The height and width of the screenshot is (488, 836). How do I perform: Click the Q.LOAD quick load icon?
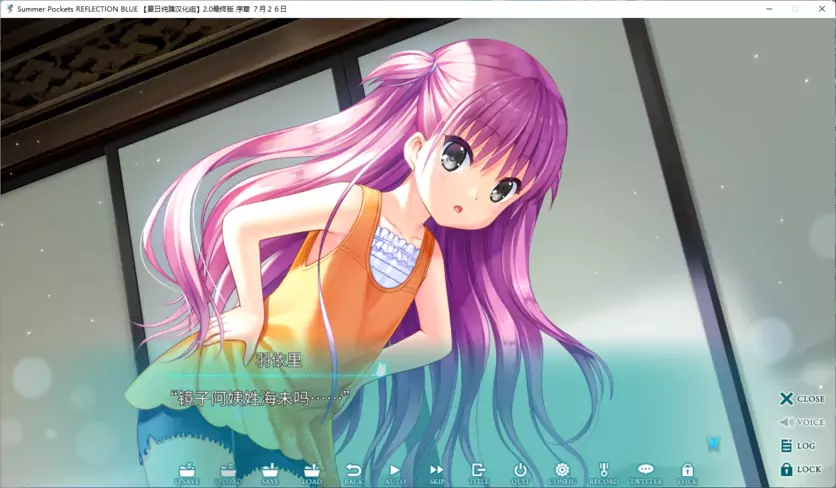click(228, 474)
